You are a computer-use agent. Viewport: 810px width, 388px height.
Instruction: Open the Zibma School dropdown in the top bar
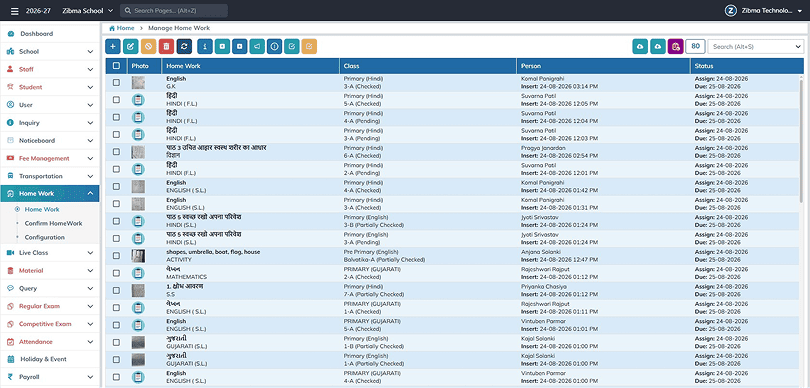(88, 11)
